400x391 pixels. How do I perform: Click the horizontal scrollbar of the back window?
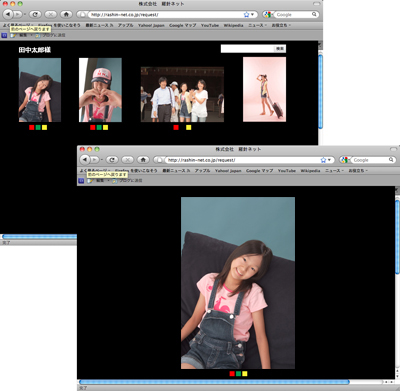click(x=40, y=237)
